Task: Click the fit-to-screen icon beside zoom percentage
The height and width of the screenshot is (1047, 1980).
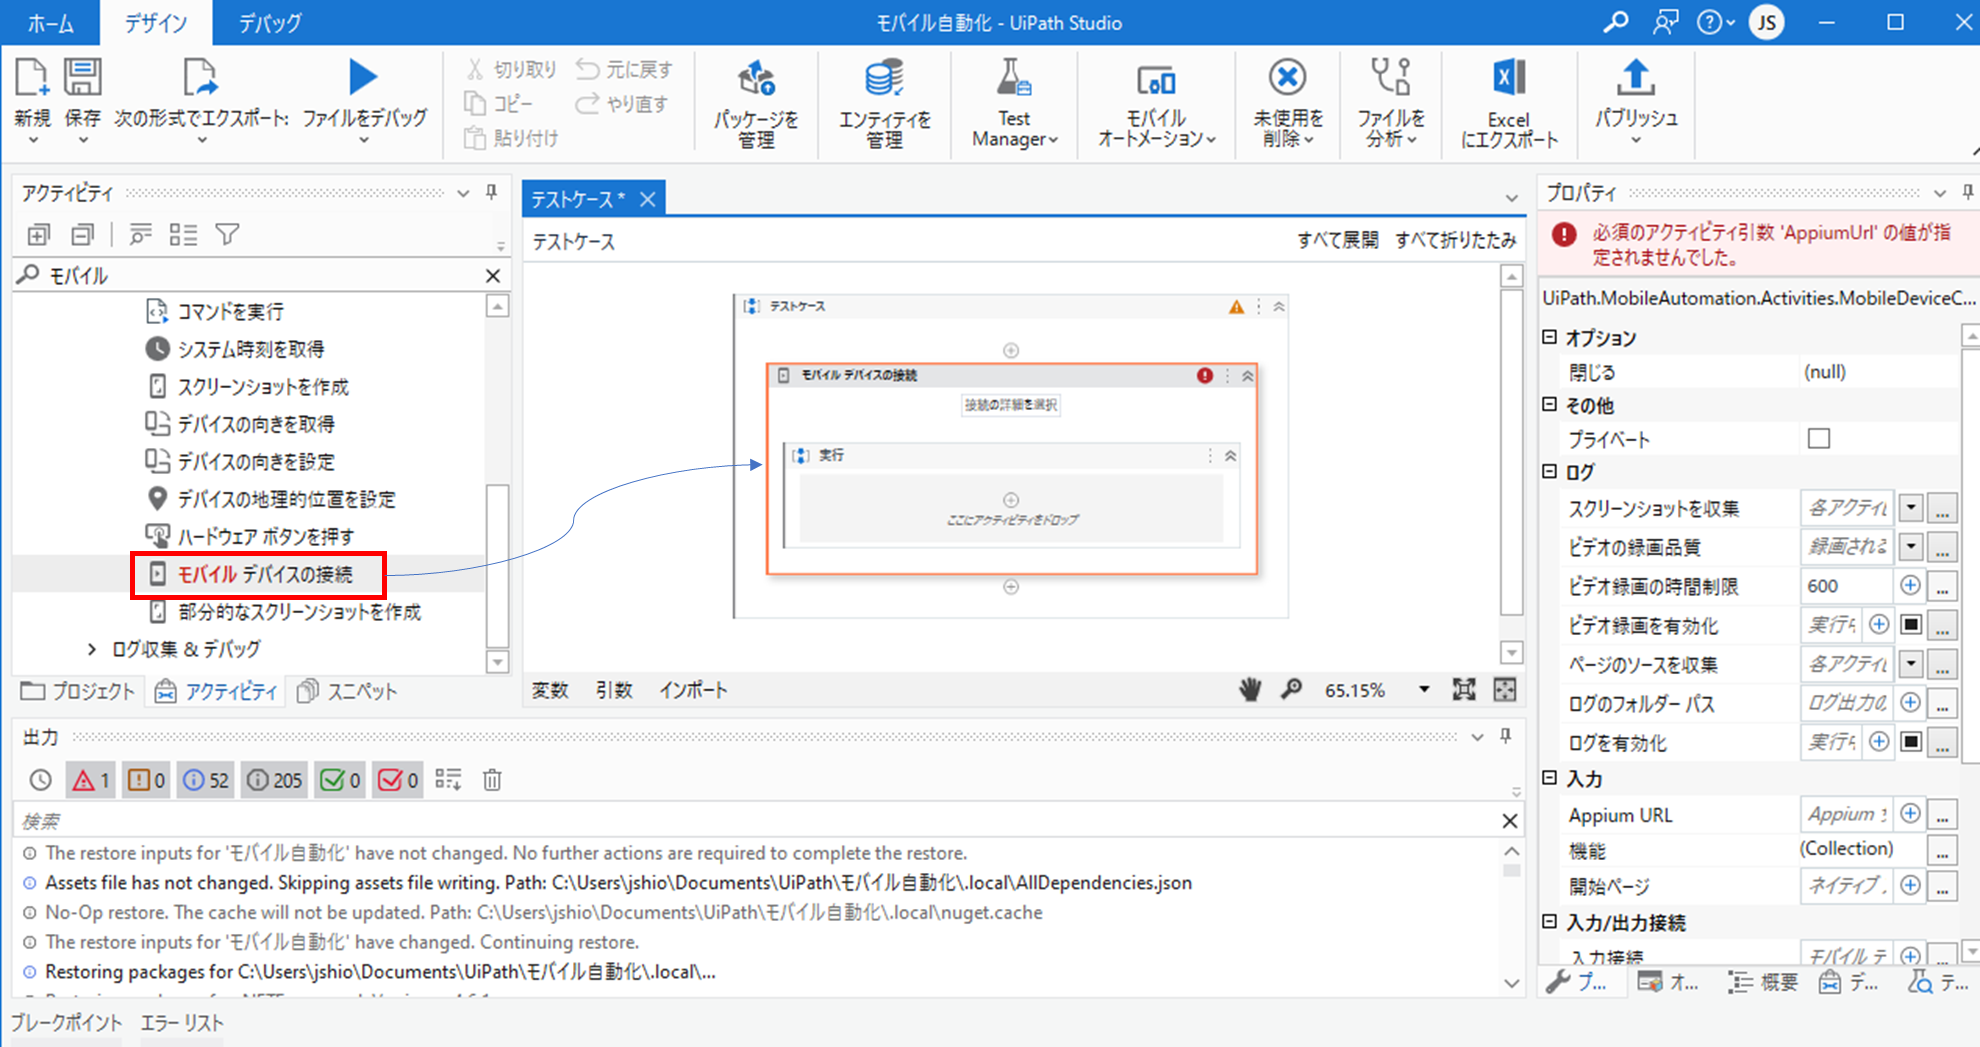Action: tap(1464, 690)
